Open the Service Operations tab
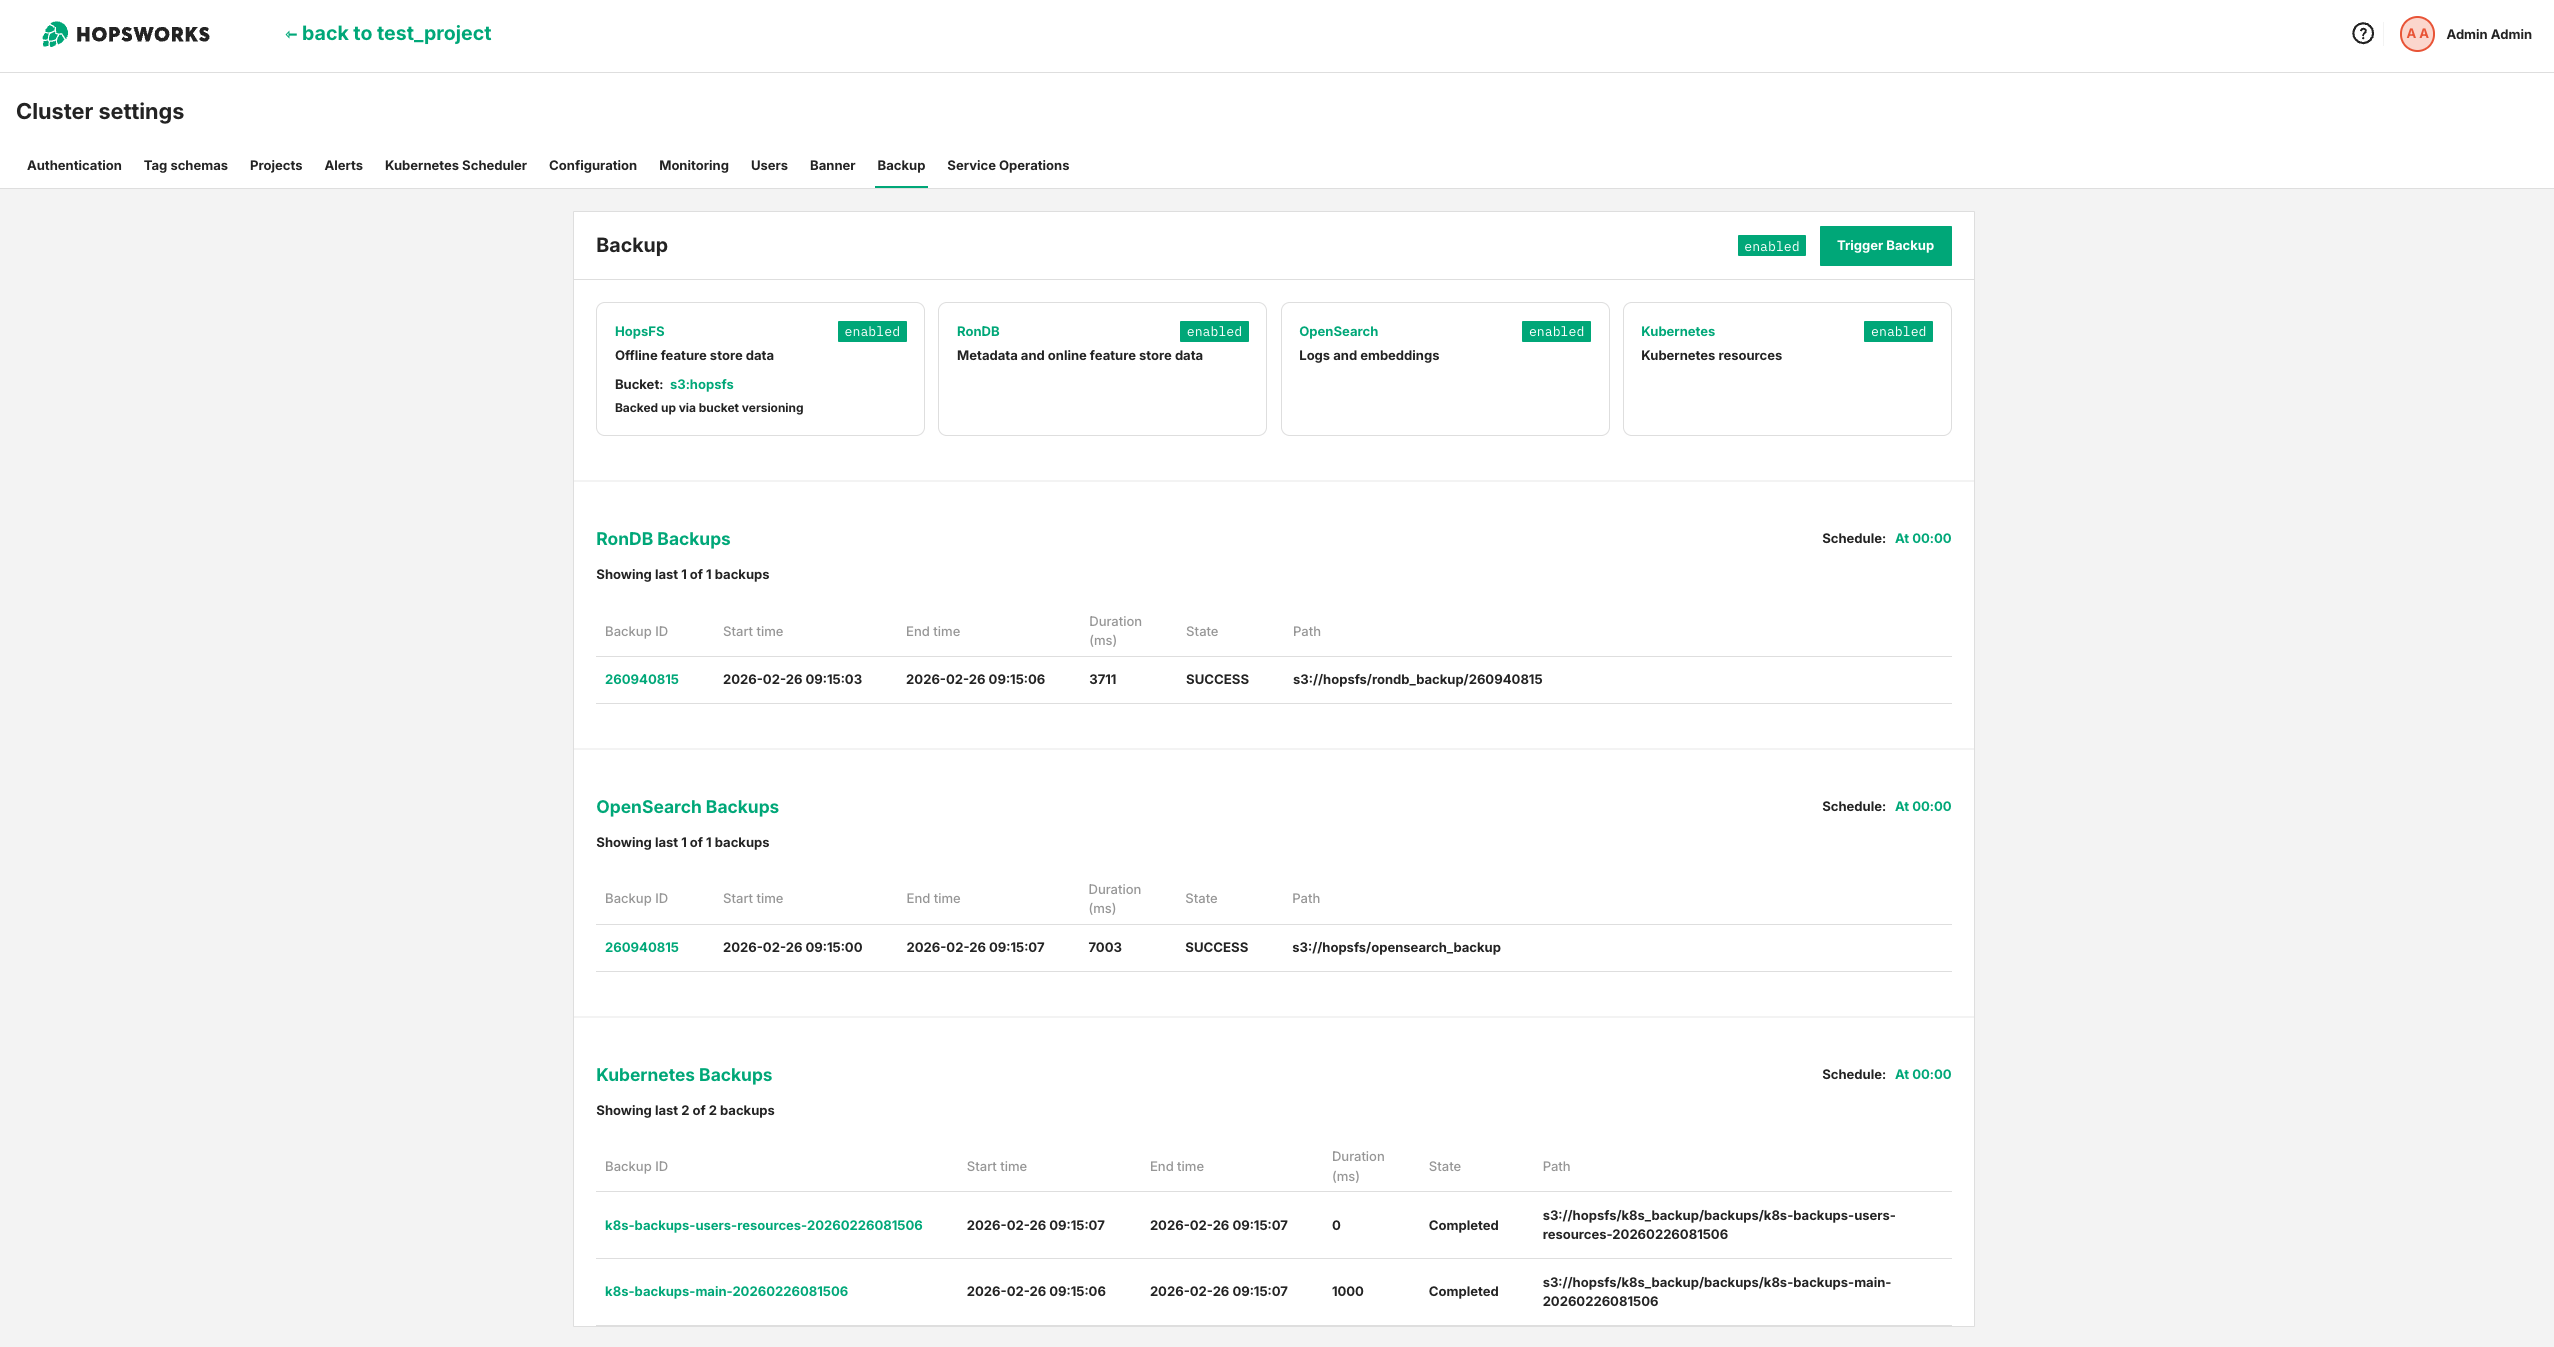2554x1347 pixels. point(1008,166)
